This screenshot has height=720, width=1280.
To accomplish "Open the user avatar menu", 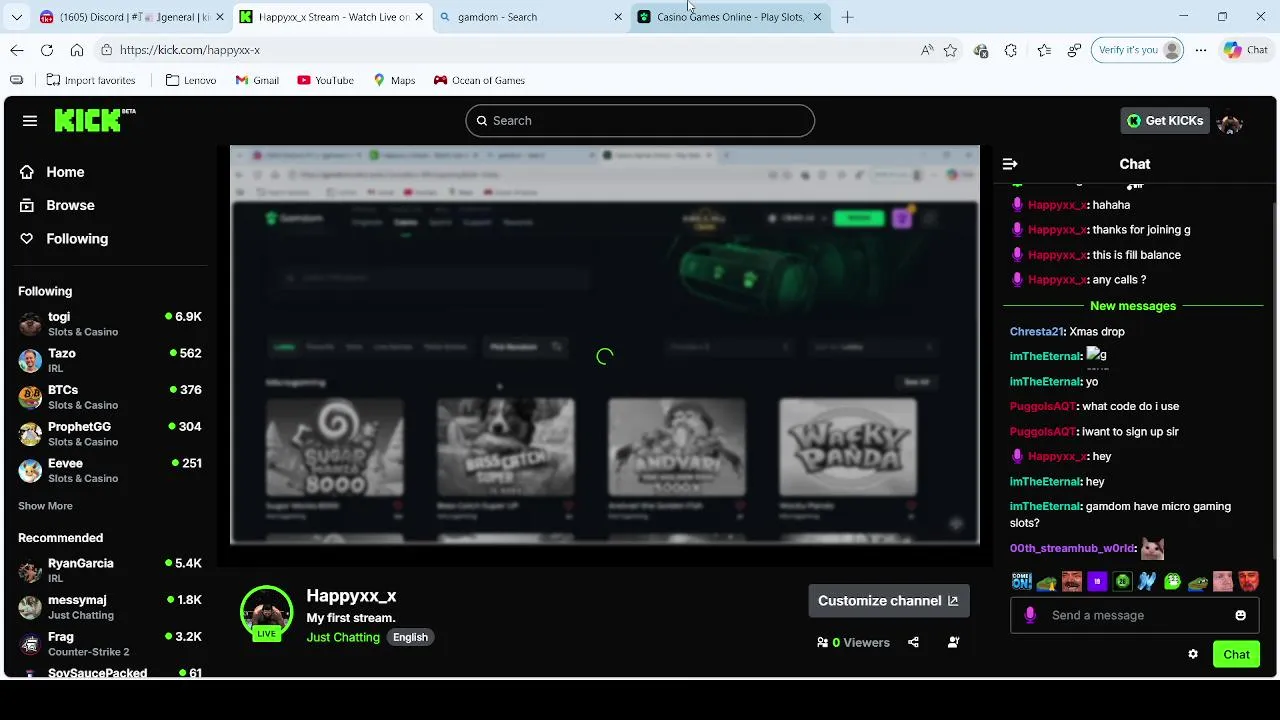I will (1230, 122).
